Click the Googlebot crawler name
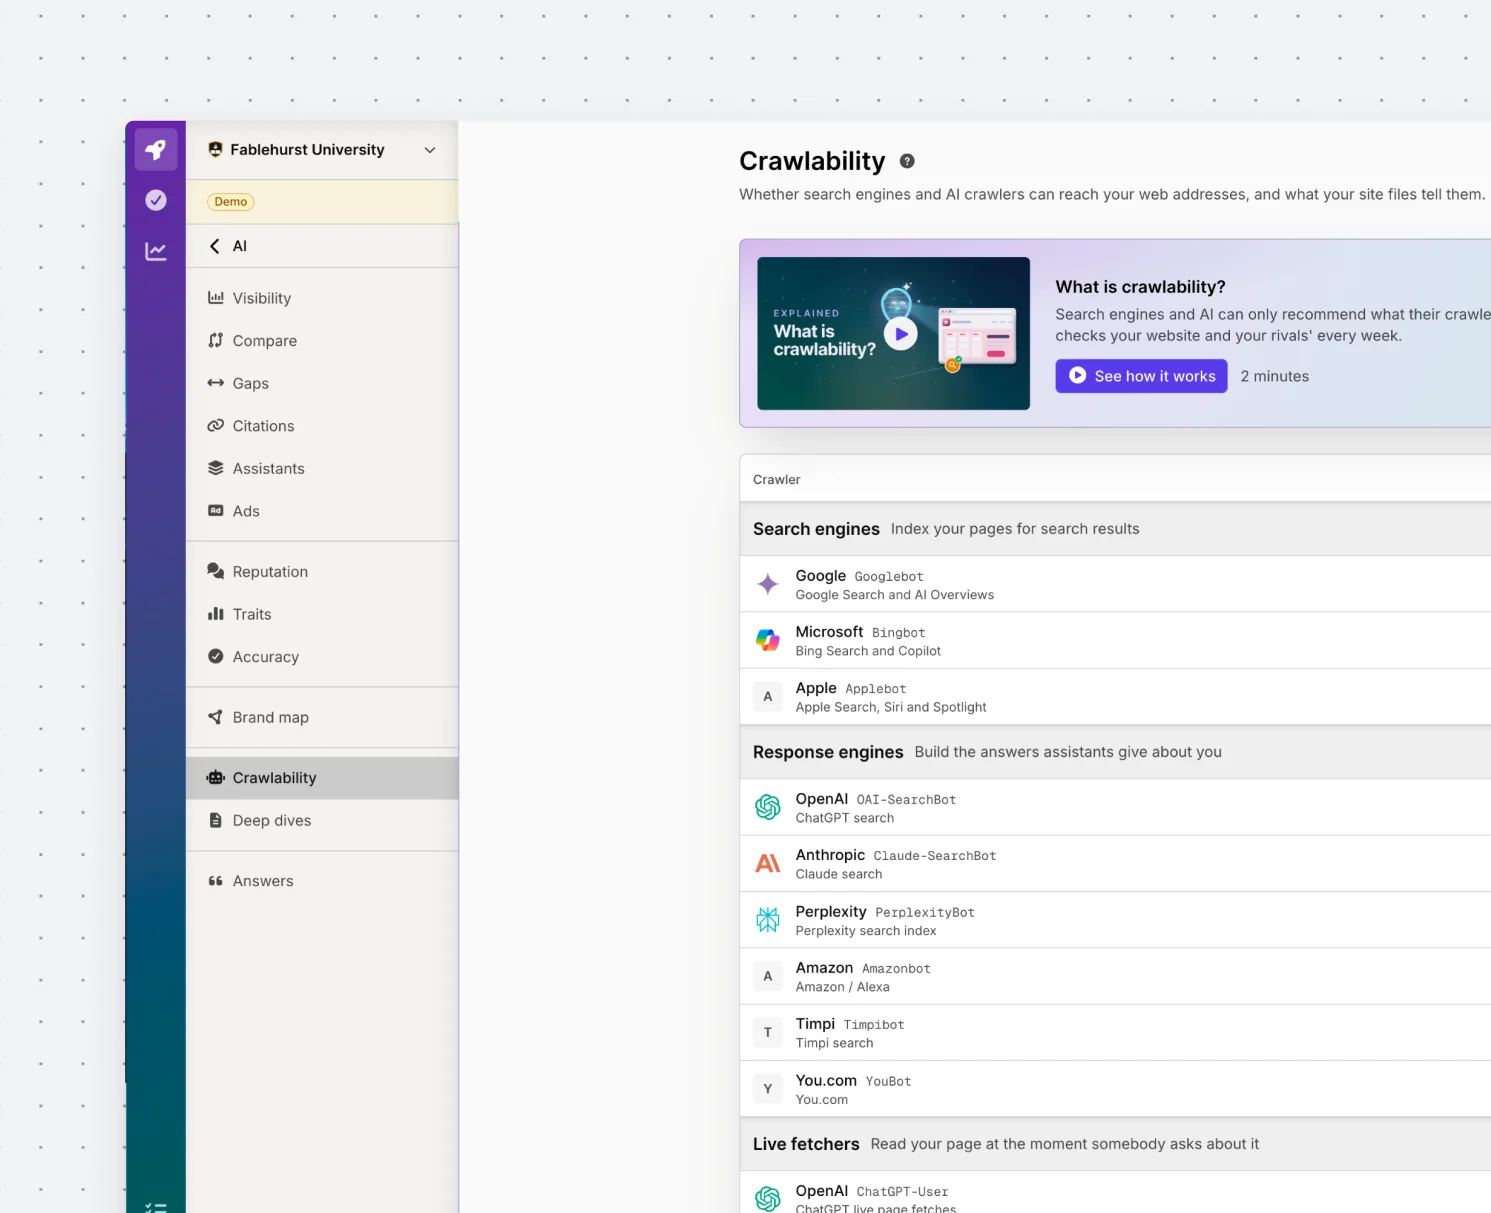1491x1213 pixels. 889,577
